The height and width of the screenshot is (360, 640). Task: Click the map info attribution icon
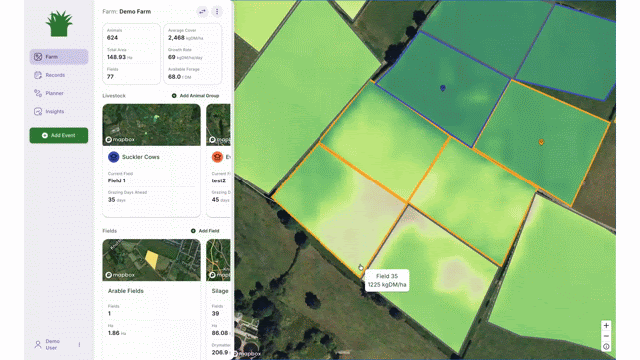click(606, 347)
